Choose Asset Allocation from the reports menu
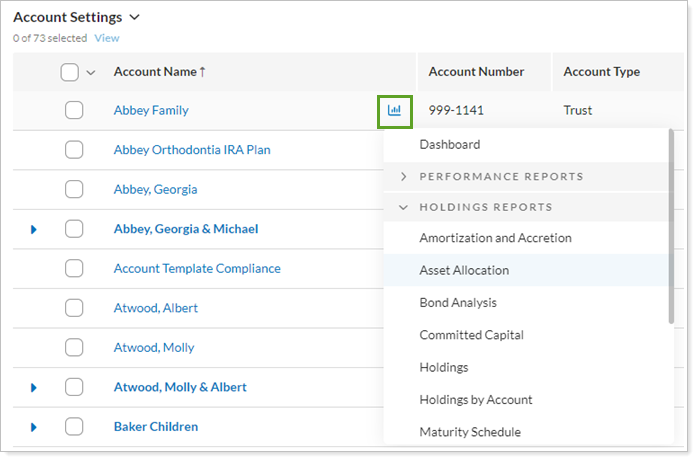 464,270
